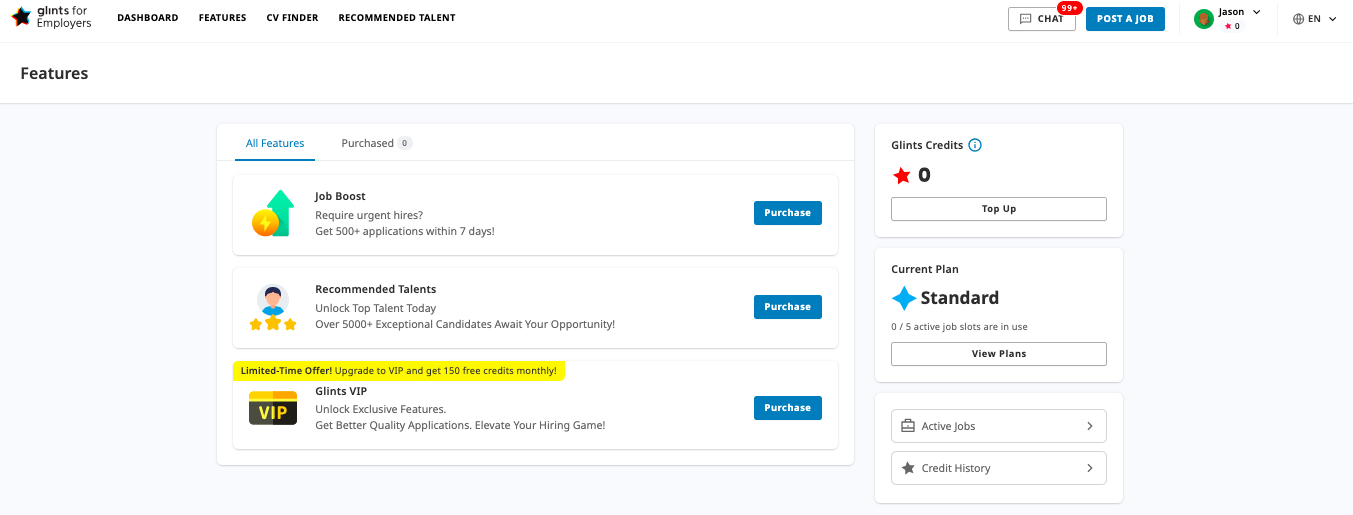Click 'Unlock Top Talent Today' text
Screen dimensions: 1353x515
point(376,308)
